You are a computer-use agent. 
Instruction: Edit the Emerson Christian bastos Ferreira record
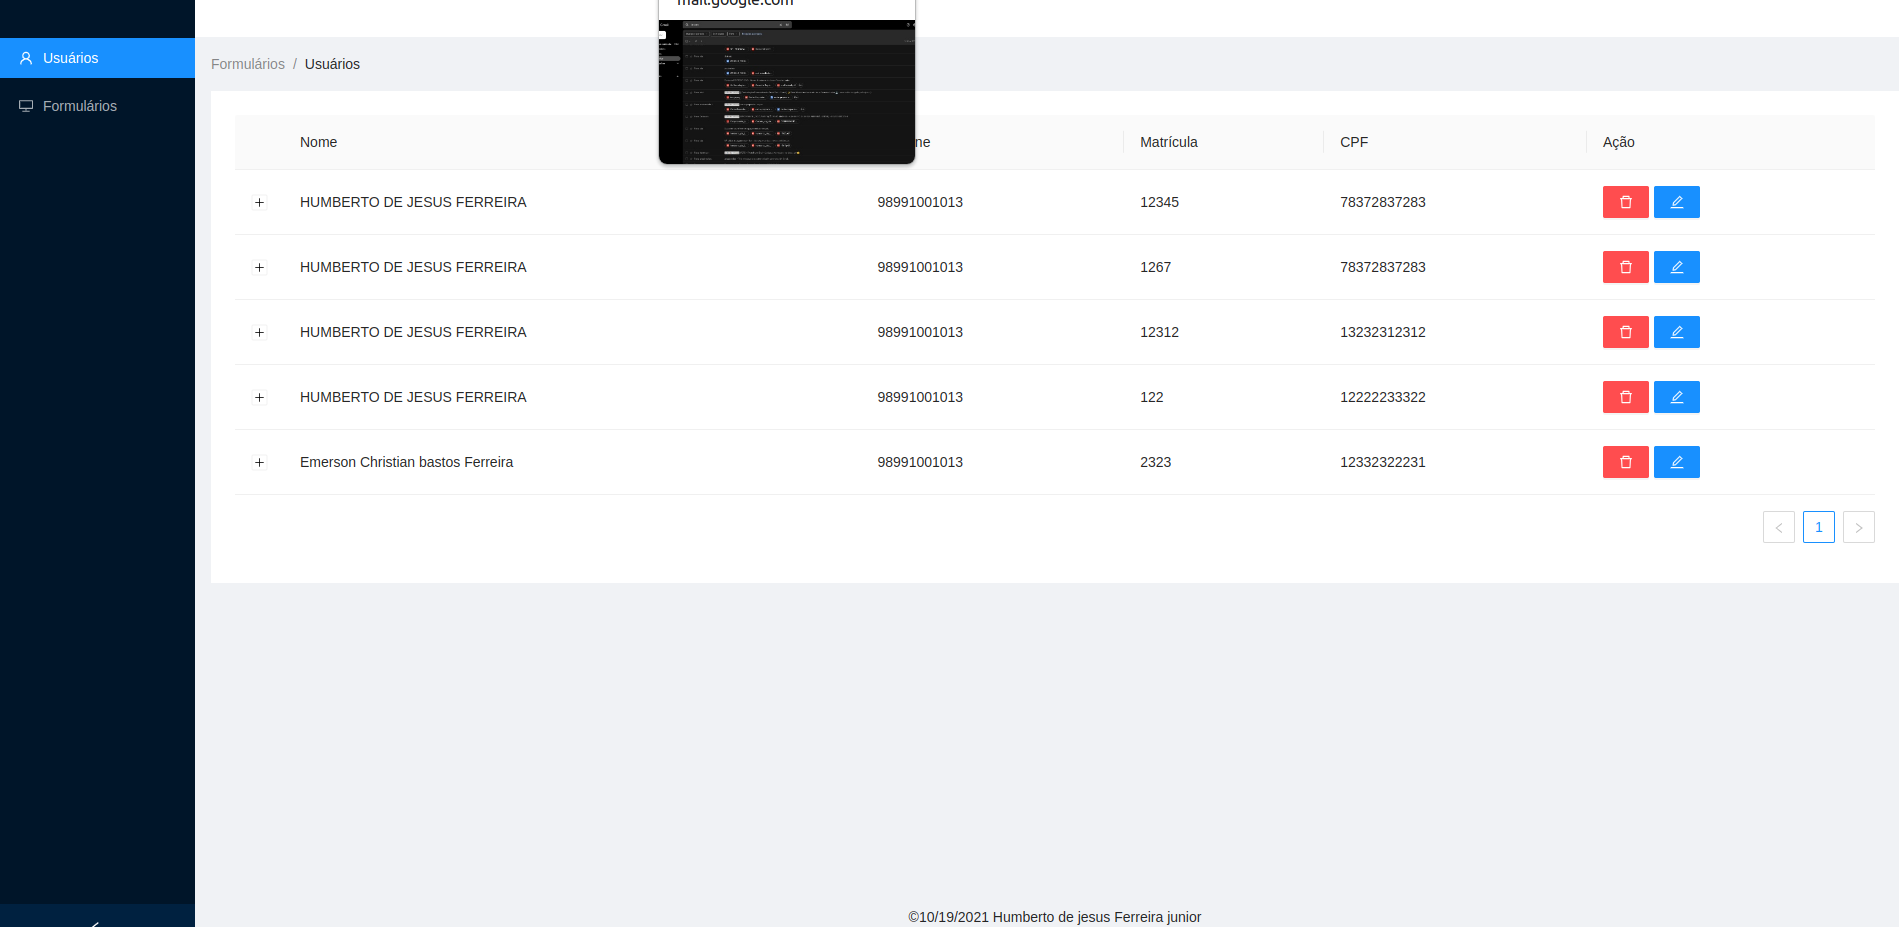click(1676, 462)
